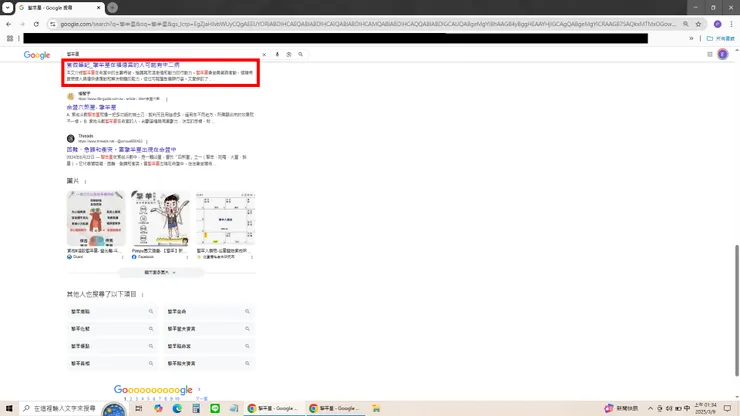This screenshot has width=740, height=416.
Task: Go to results page 5
Action: (148, 399)
